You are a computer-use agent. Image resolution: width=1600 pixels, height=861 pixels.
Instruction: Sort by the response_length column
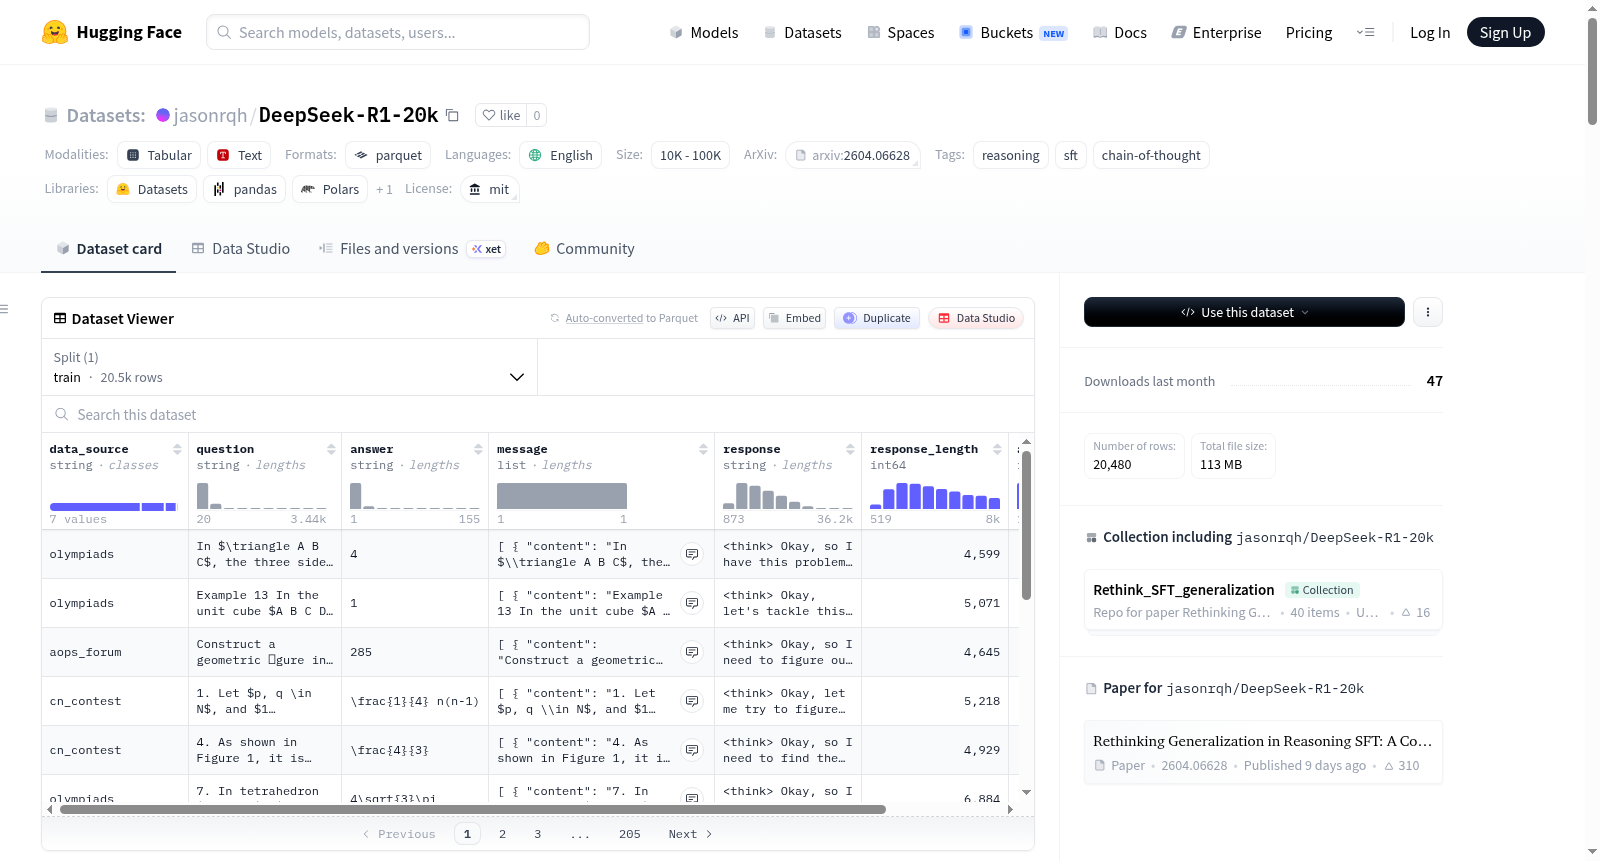(997, 449)
